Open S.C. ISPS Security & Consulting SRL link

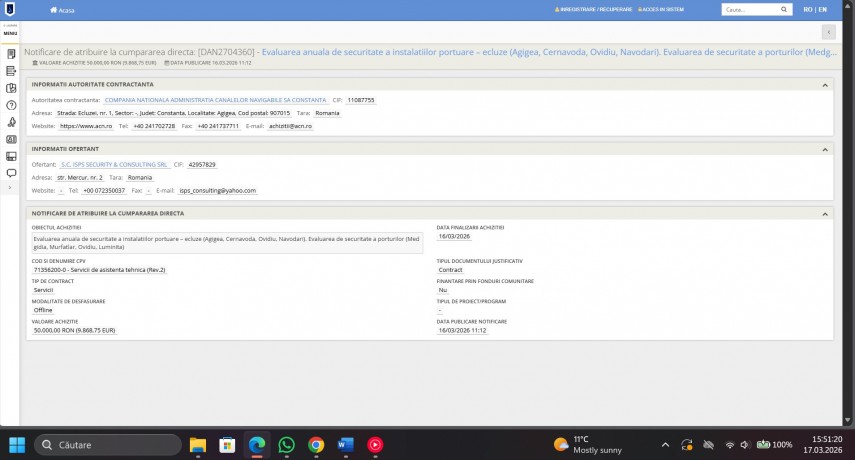pyautogui.click(x=114, y=164)
